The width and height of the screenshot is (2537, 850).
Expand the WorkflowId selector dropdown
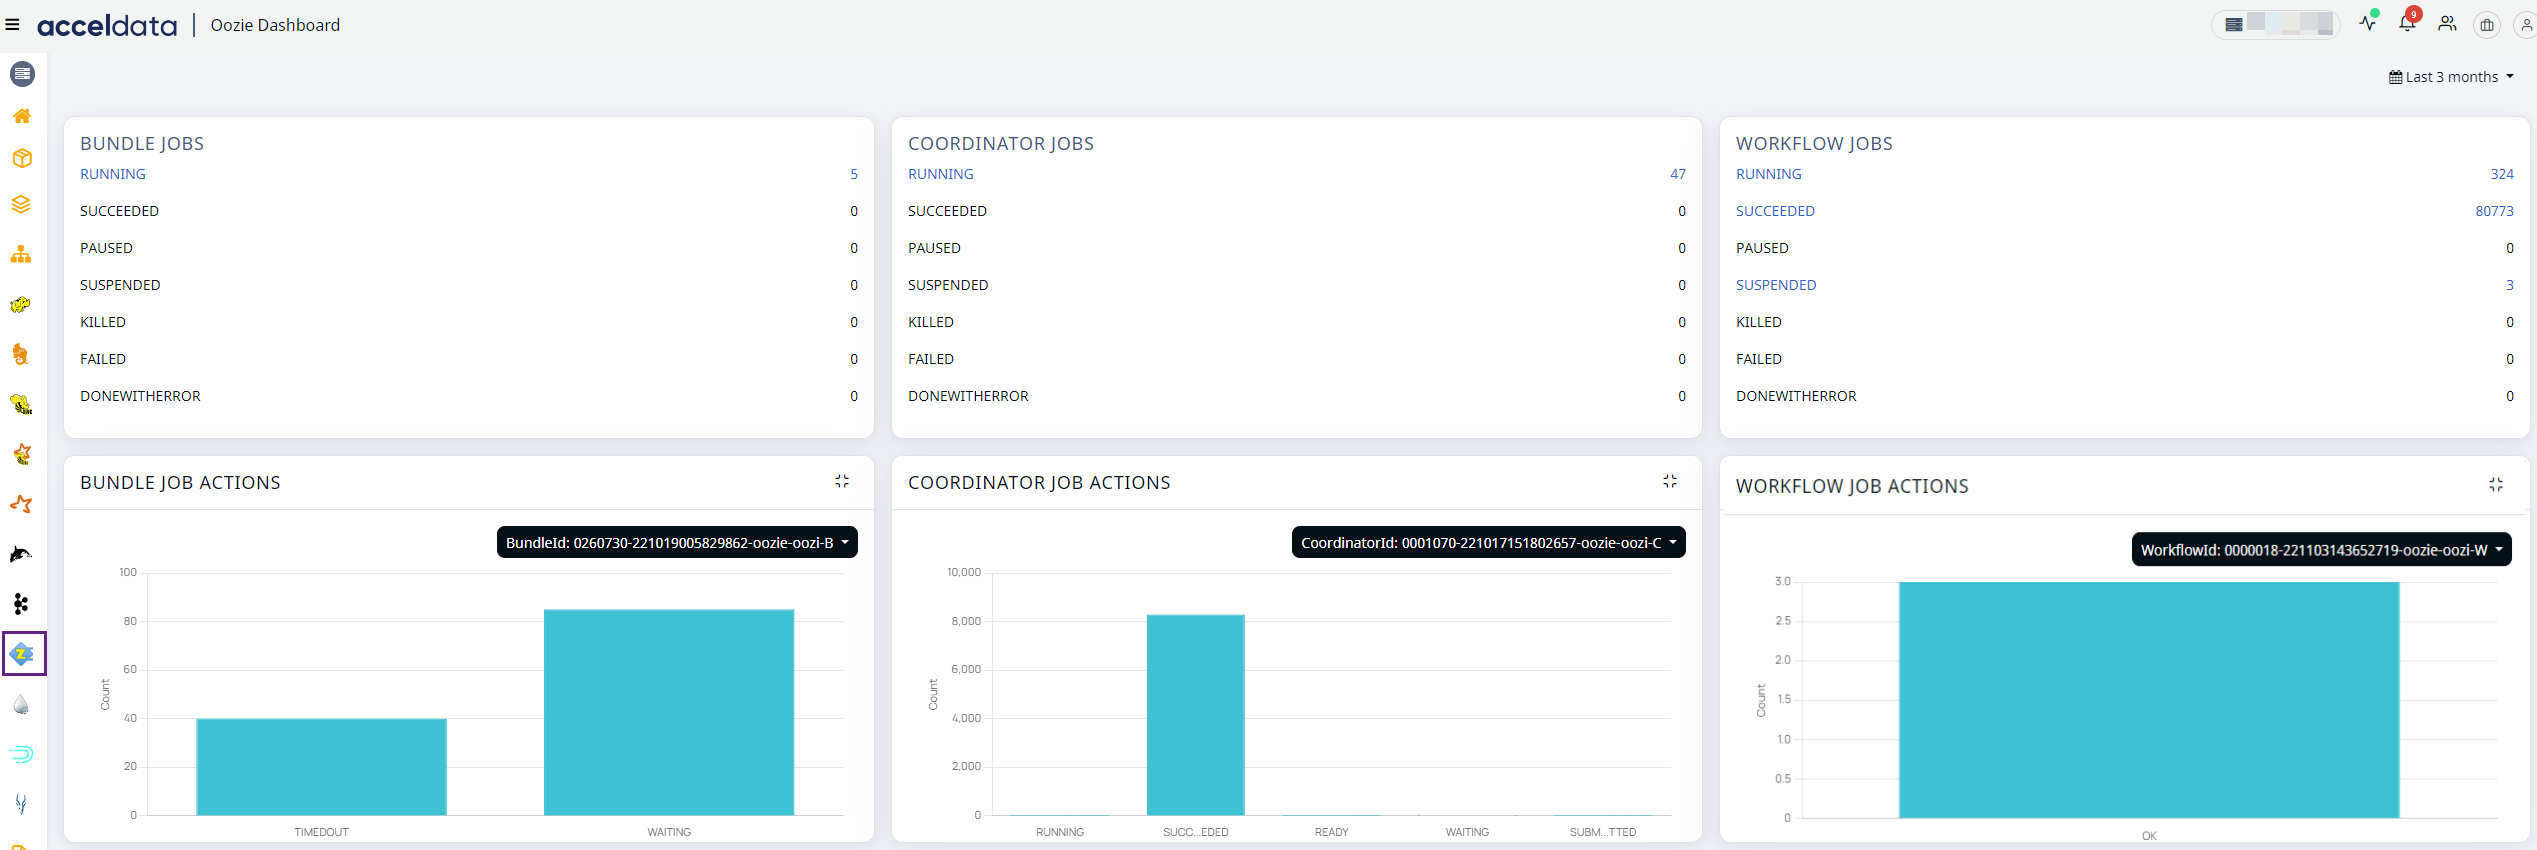pyautogui.click(x=2322, y=549)
